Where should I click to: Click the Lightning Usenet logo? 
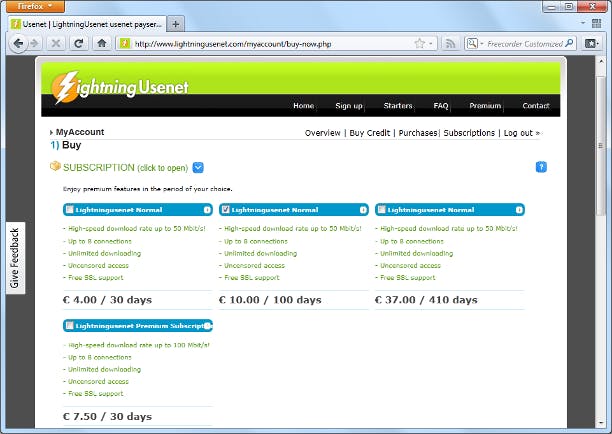pyautogui.click(x=120, y=87)
